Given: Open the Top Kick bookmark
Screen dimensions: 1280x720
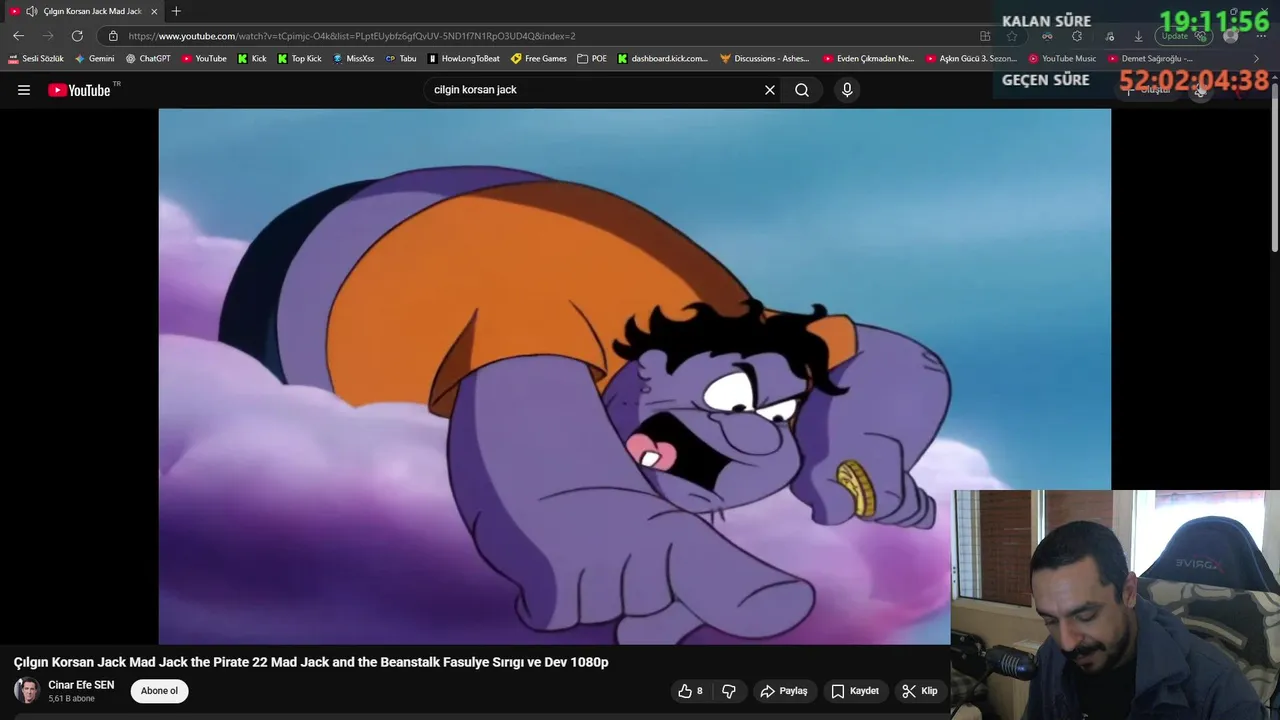Looking at the screenshot, I should coord(300,59).
